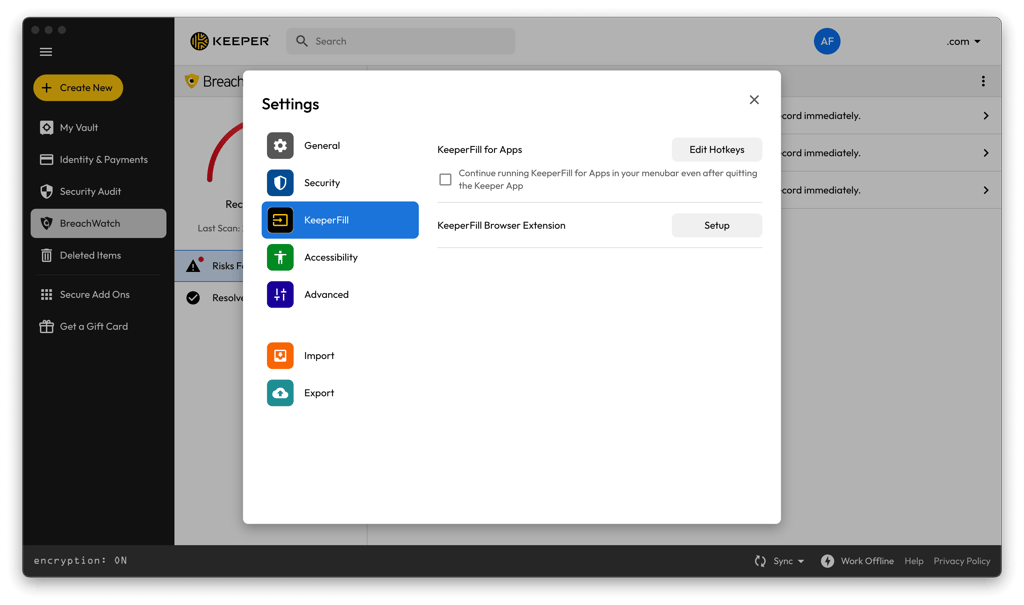Click the Security Audit shield icon
The height and width of the screenshot is (605, 1024).
click(x=46, y=191)
